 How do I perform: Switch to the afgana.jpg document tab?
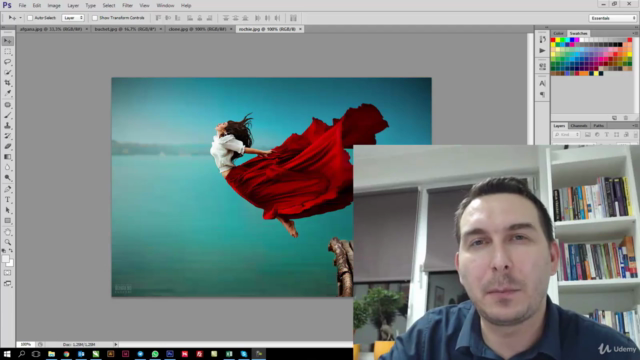pyautogui.click(x=51, y=29)
